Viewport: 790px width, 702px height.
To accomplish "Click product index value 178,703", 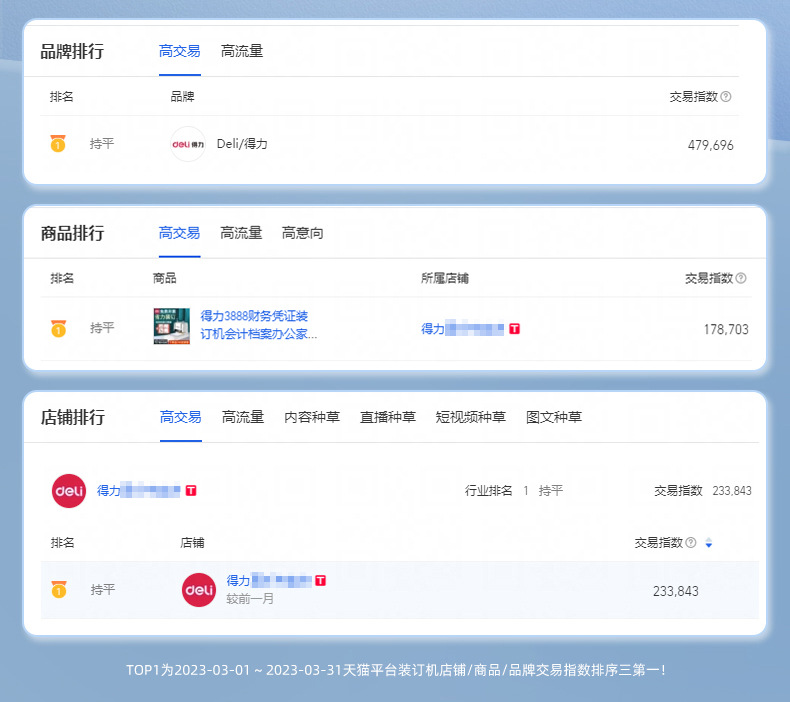I will [x=726, y=330].
